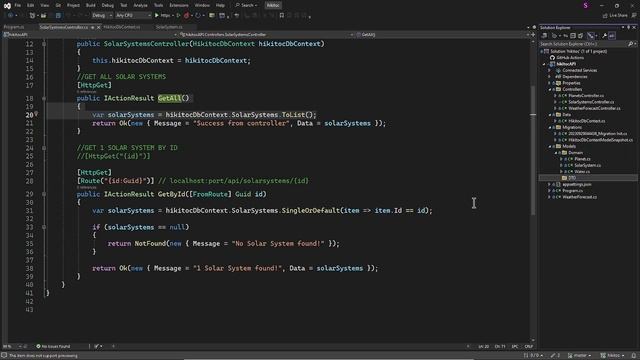The image size is (640, 360).
Task: Open the Debug configuration dropdown
Action: (102, 15)
